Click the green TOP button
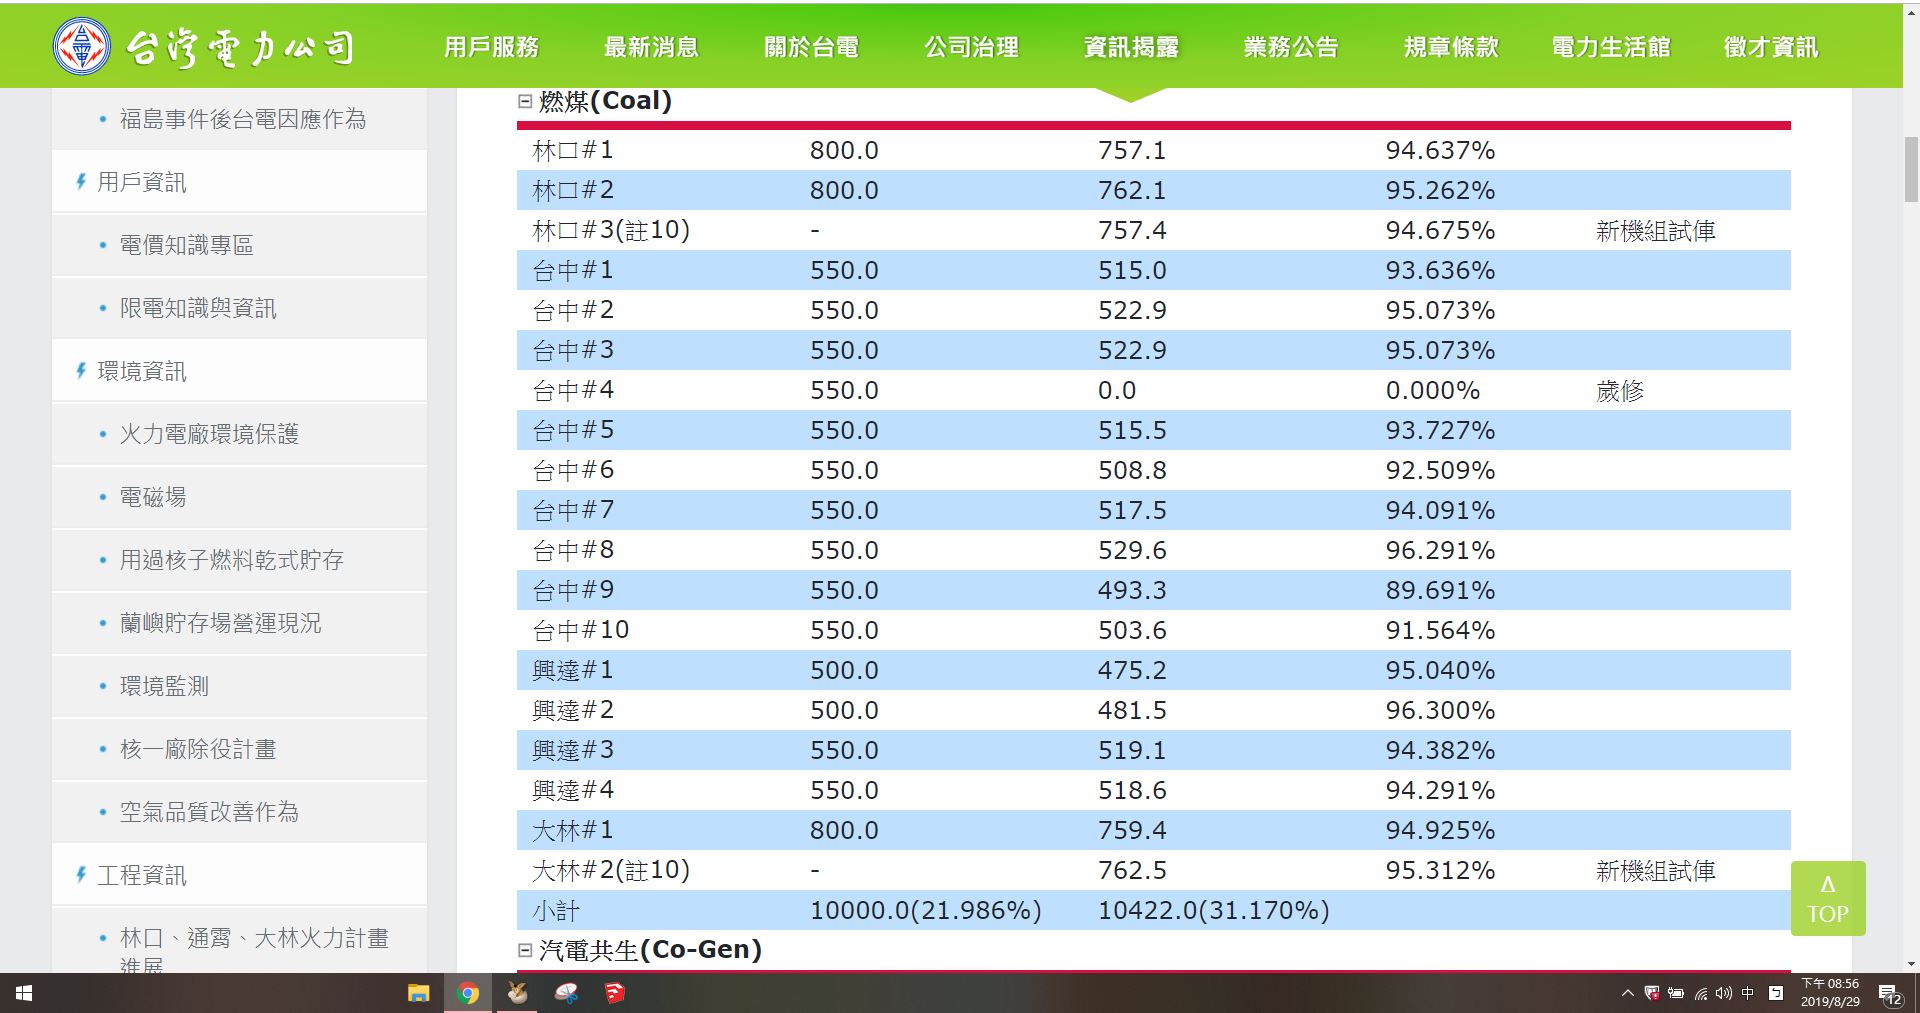1920x1013 pixels. tap(1828, 898)
